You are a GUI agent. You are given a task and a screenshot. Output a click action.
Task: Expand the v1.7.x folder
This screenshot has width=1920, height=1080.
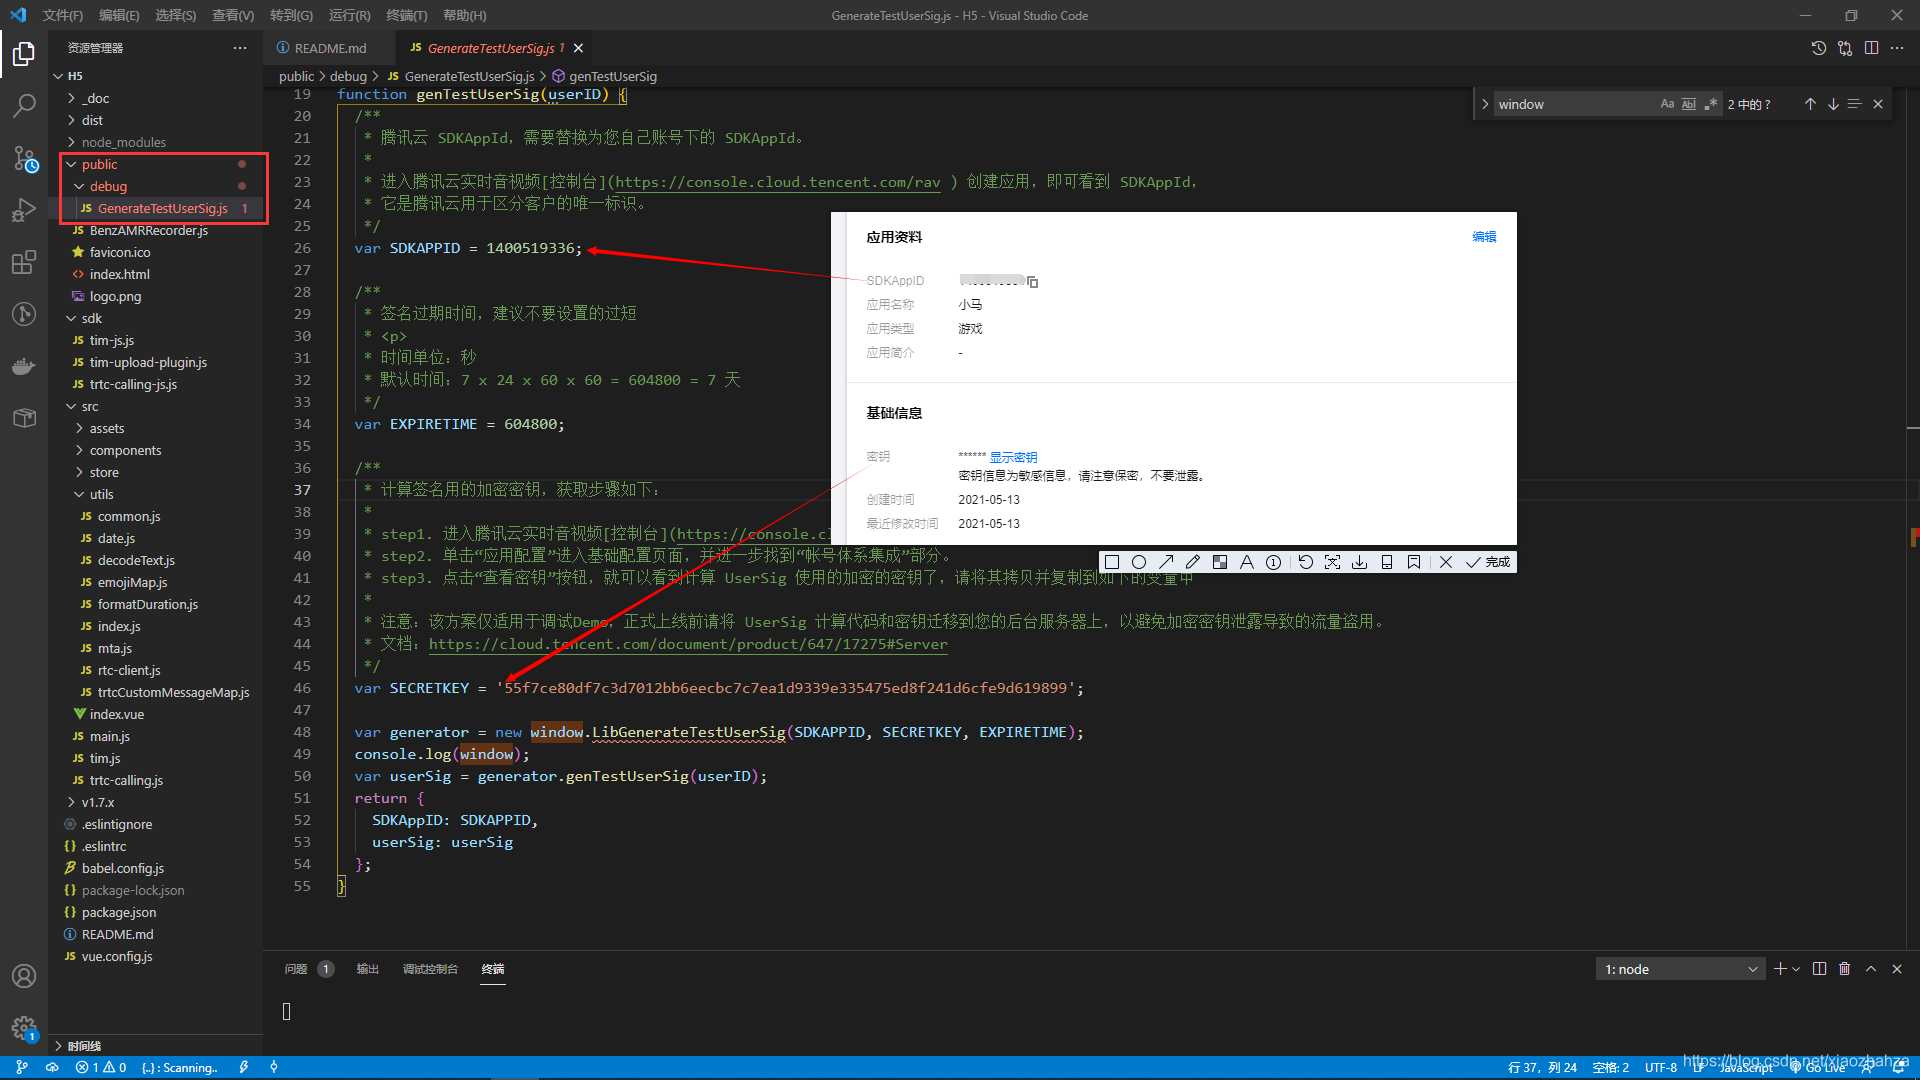coord(156,802)
